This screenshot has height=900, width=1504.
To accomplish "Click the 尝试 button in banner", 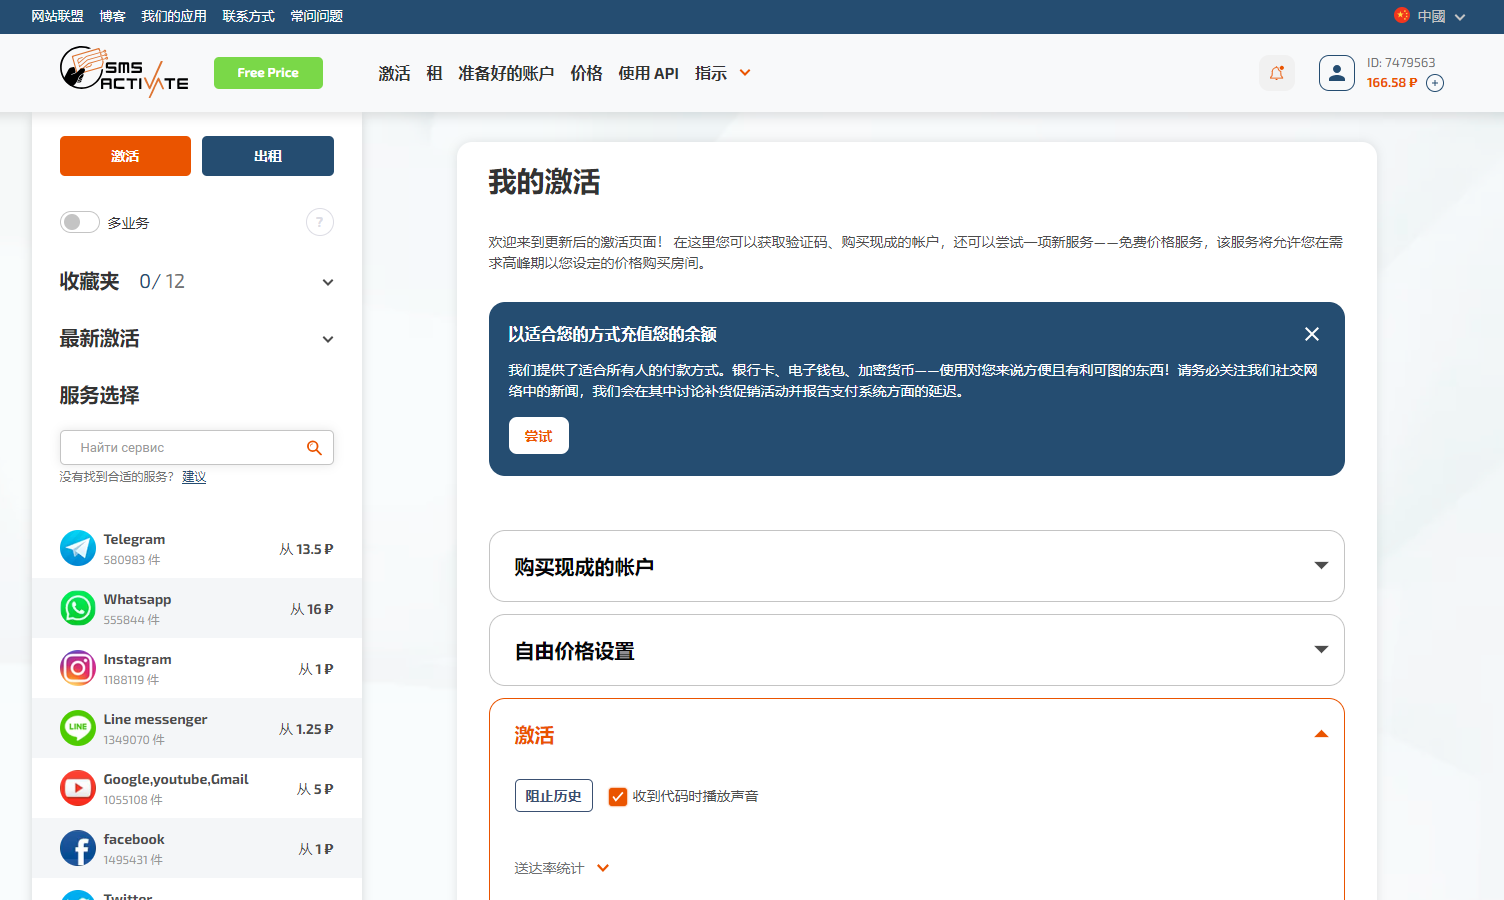I will tap(538, 436).
